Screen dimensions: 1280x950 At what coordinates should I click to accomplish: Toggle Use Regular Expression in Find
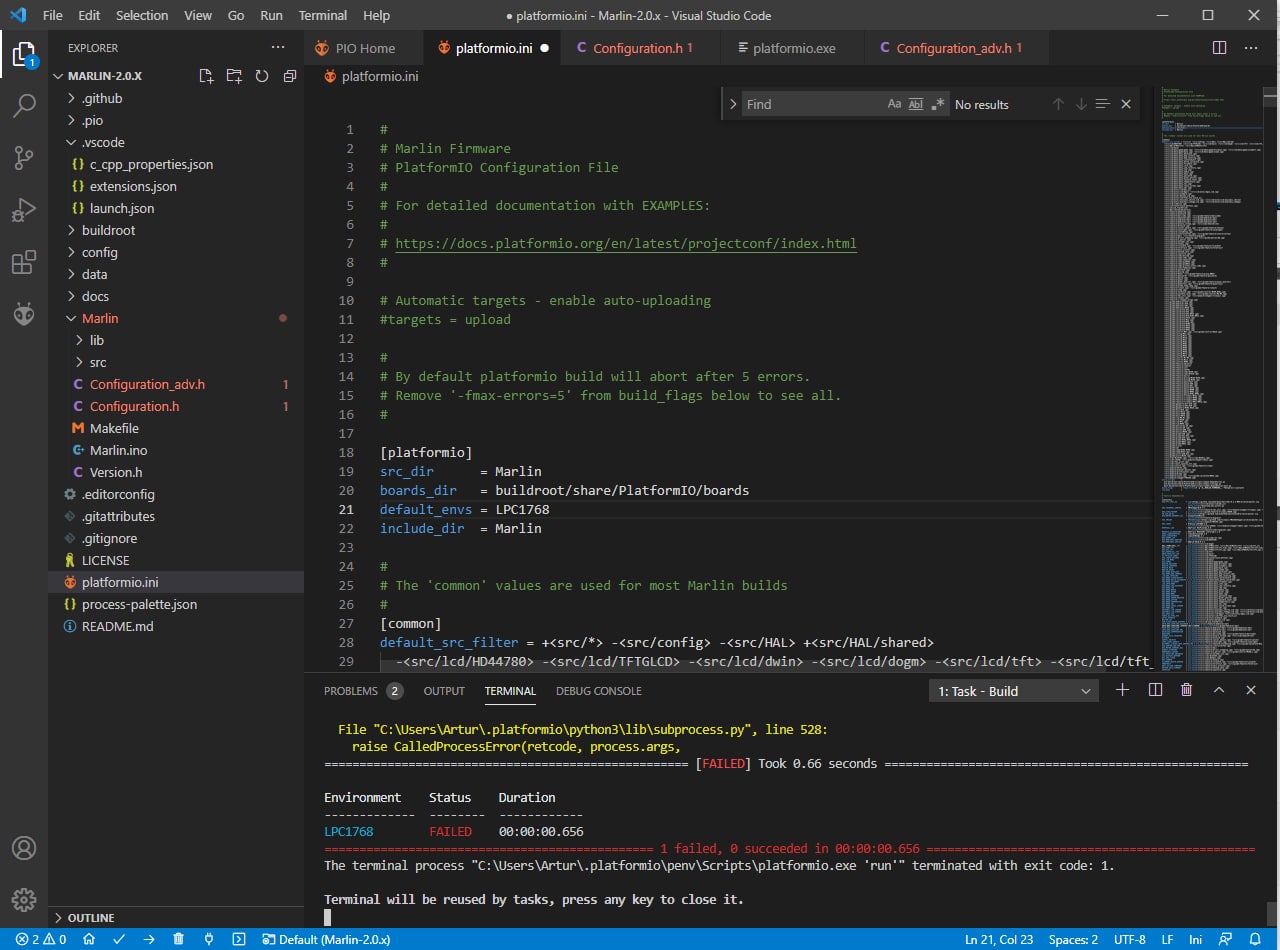(938, 104)
